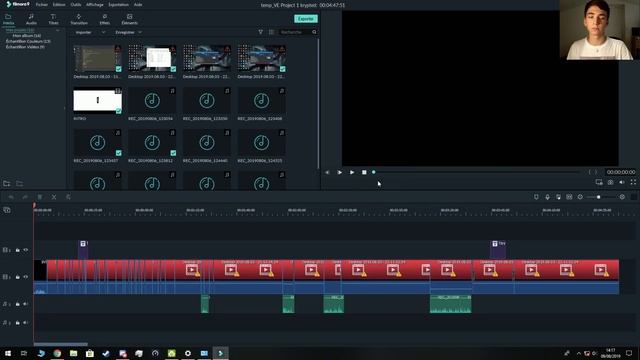Viewport: 640px width, 360px height.
Task: Lock video track 1
Action: click(x=18, y=277)
